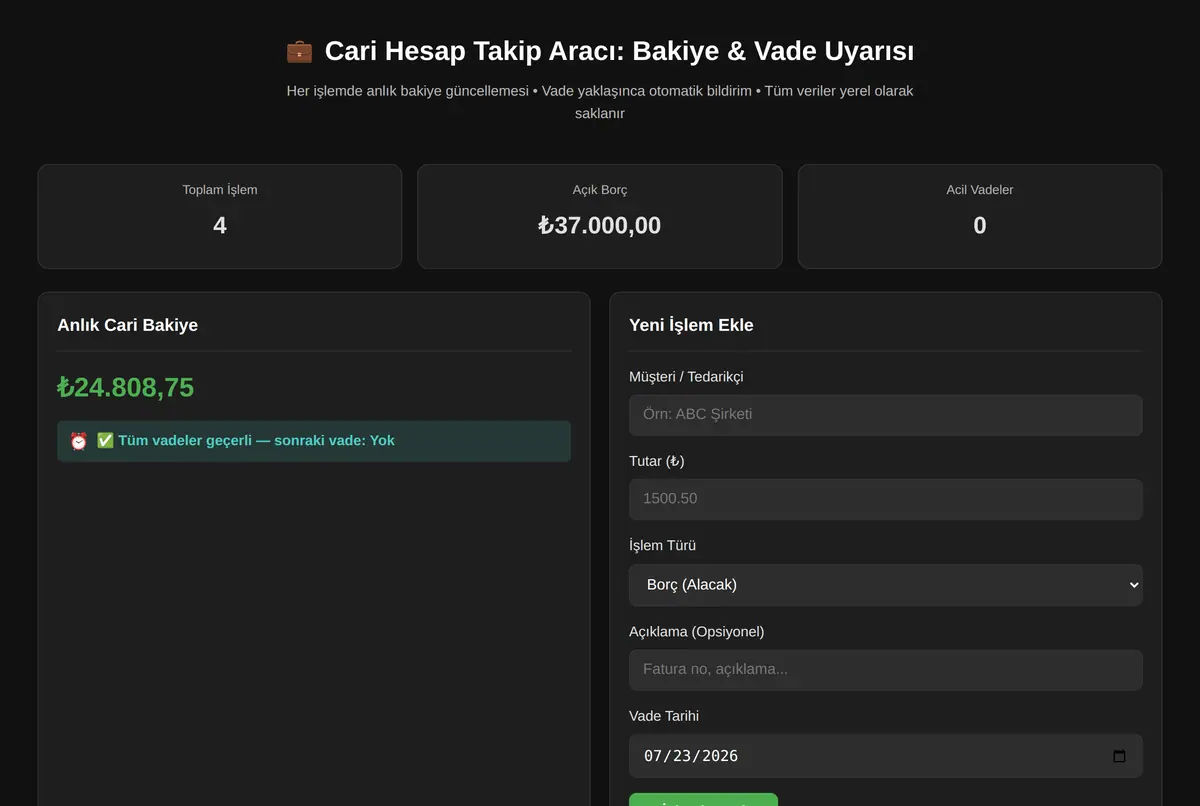Viewport: 1200px width, 806px height.
Task: Click the Açık Borç amount ₺37.000,00
Action: click(x=600, y=226)
